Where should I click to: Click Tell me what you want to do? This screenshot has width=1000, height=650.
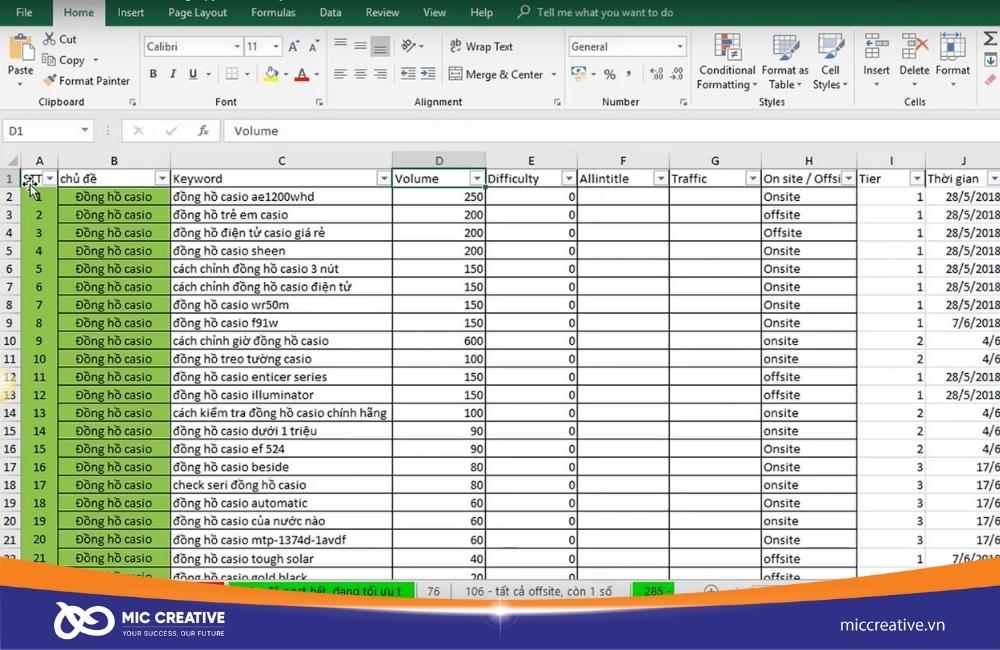tap(605, 12)
